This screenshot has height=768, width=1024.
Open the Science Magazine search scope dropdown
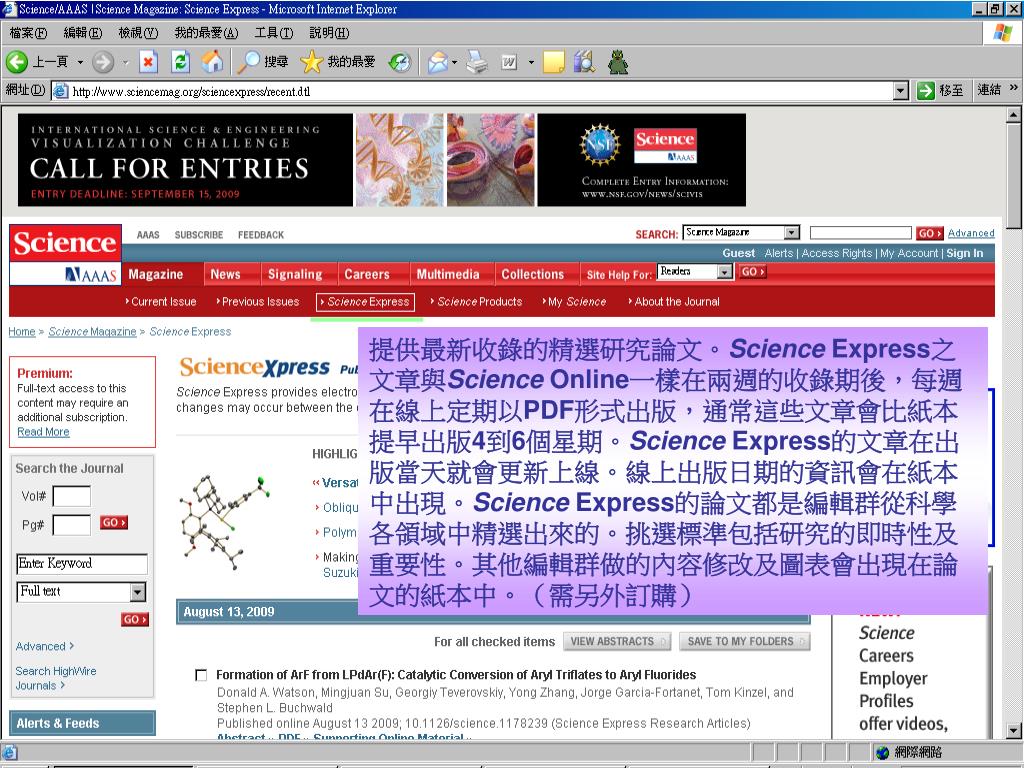pyautogui.click(x=792, y=232)
